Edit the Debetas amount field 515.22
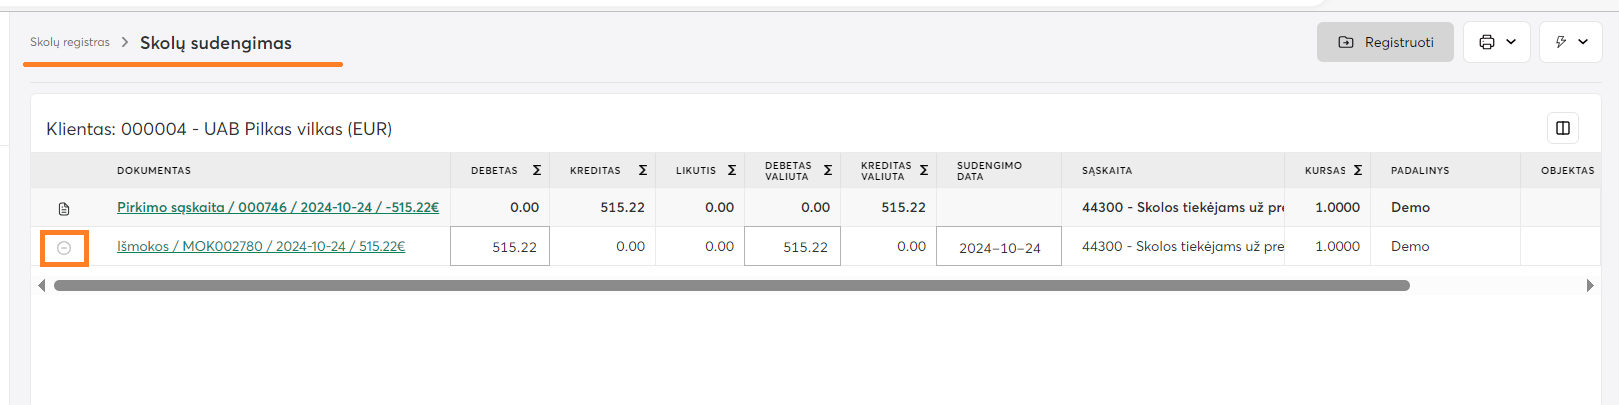Screen dimensions: 1619x405 [x=500, y=247]
